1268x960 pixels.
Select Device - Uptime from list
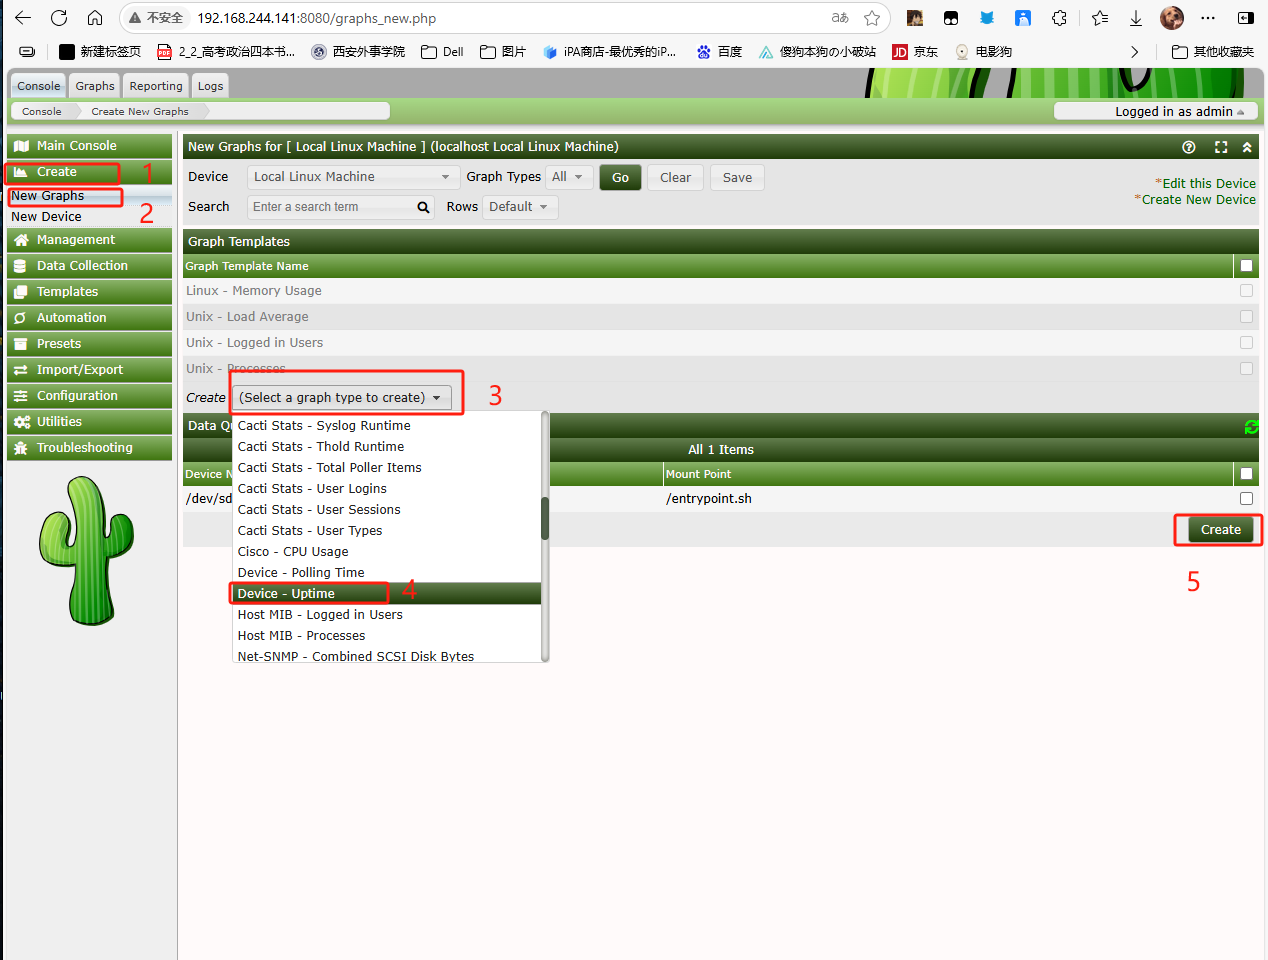point(387,594)
